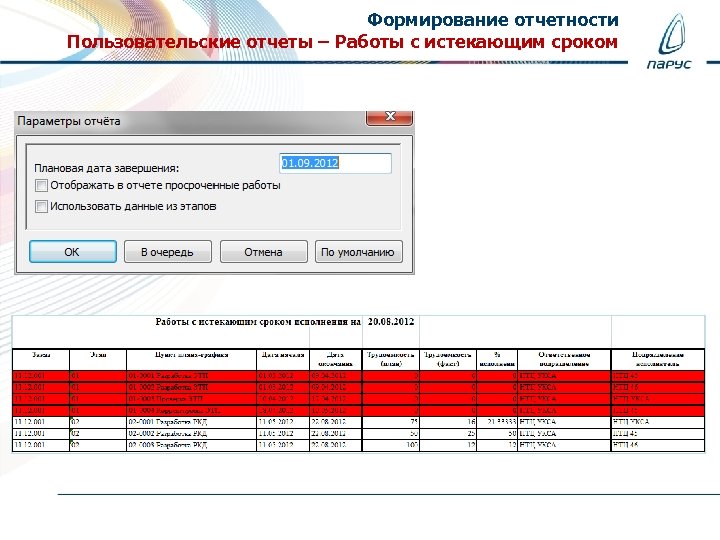The width and height of the screenshot is (720, 540).
Task: Enable 'Отображать в отчете просроченные работы' checkbox
Action: [41, 186]
